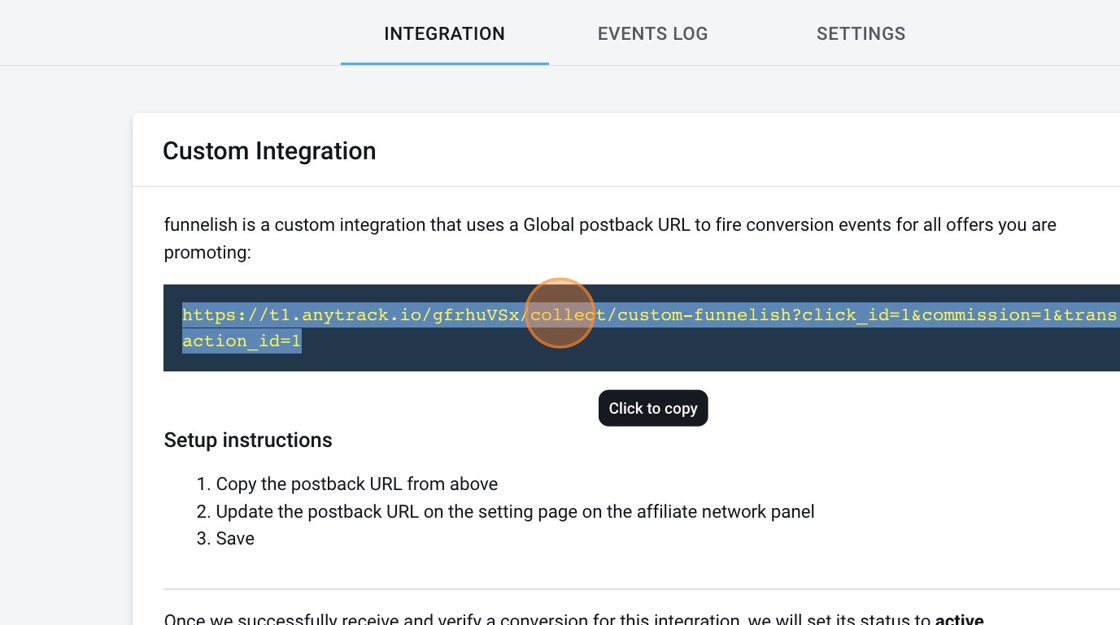
Task: Click the 'Custom Integration' heading
Action: pyautogui.click(x=269, y=151)
